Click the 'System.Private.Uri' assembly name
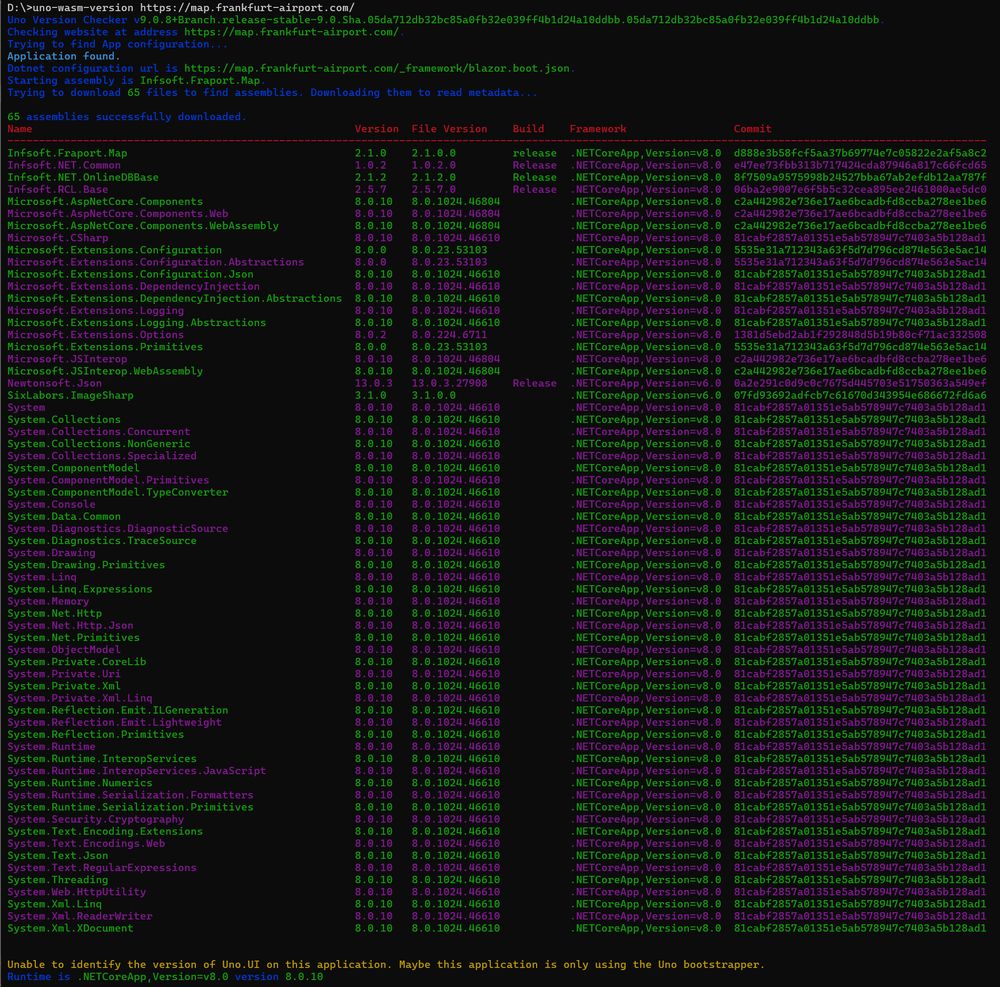 64,674
